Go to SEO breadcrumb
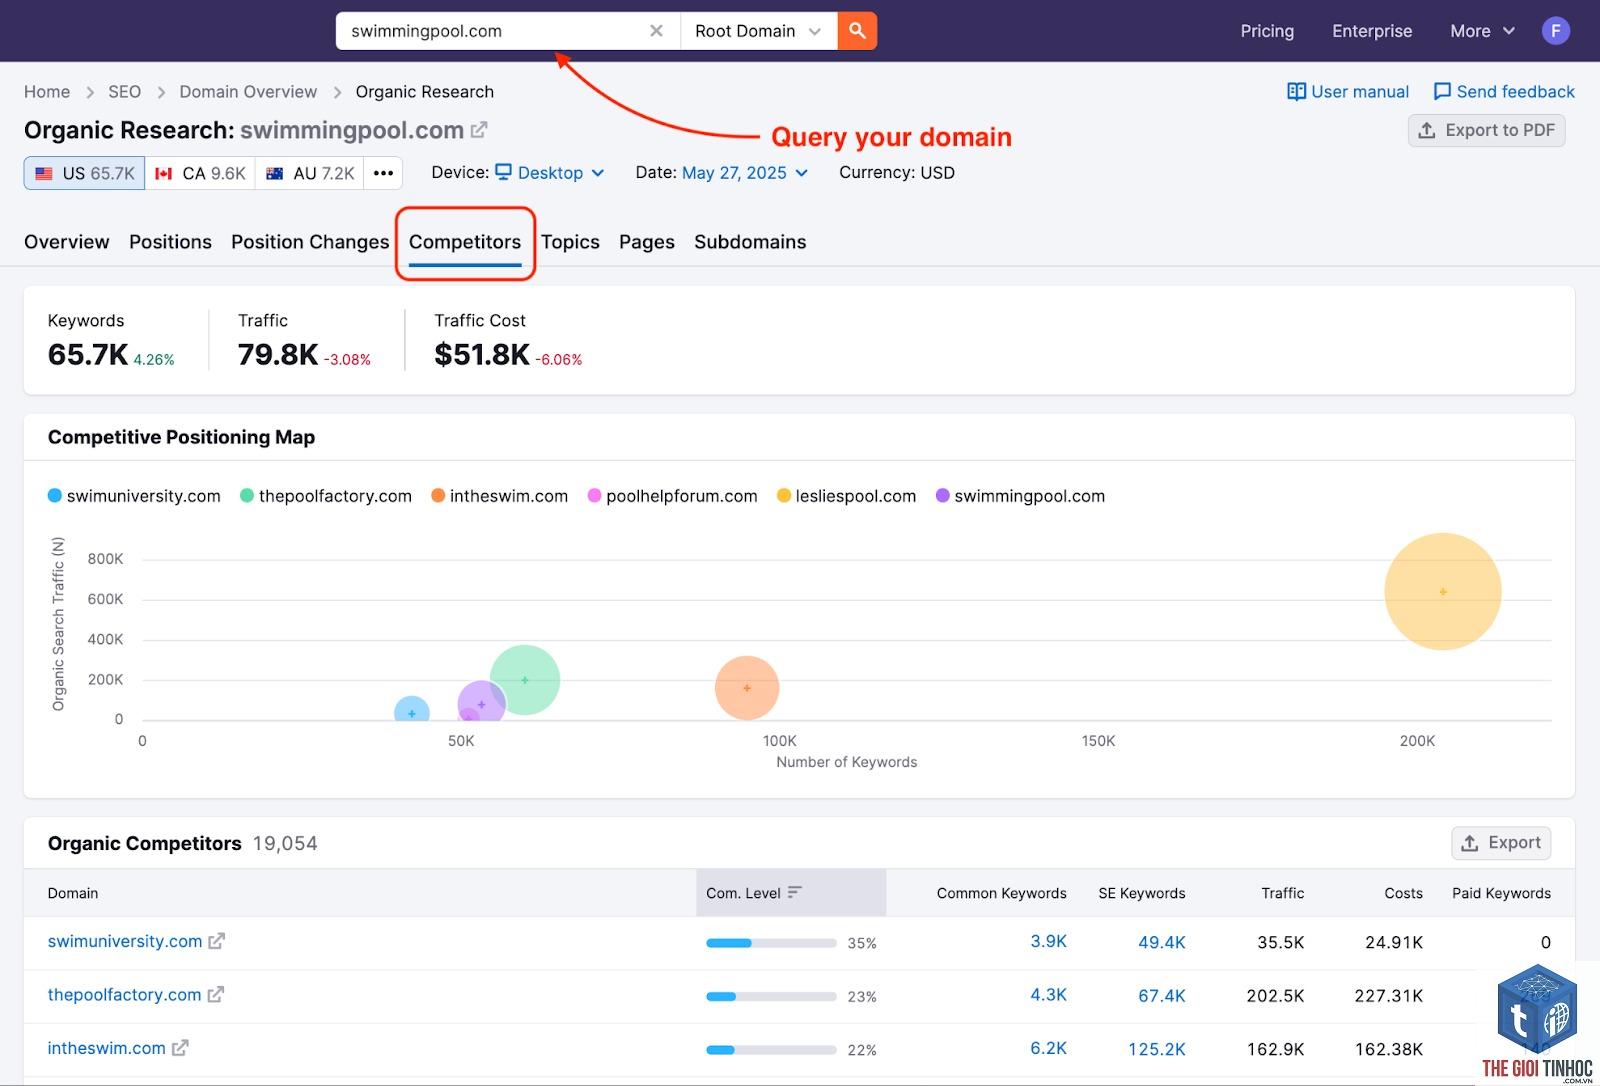The width and height of the screenshot is (1600, 1086). 125,92
